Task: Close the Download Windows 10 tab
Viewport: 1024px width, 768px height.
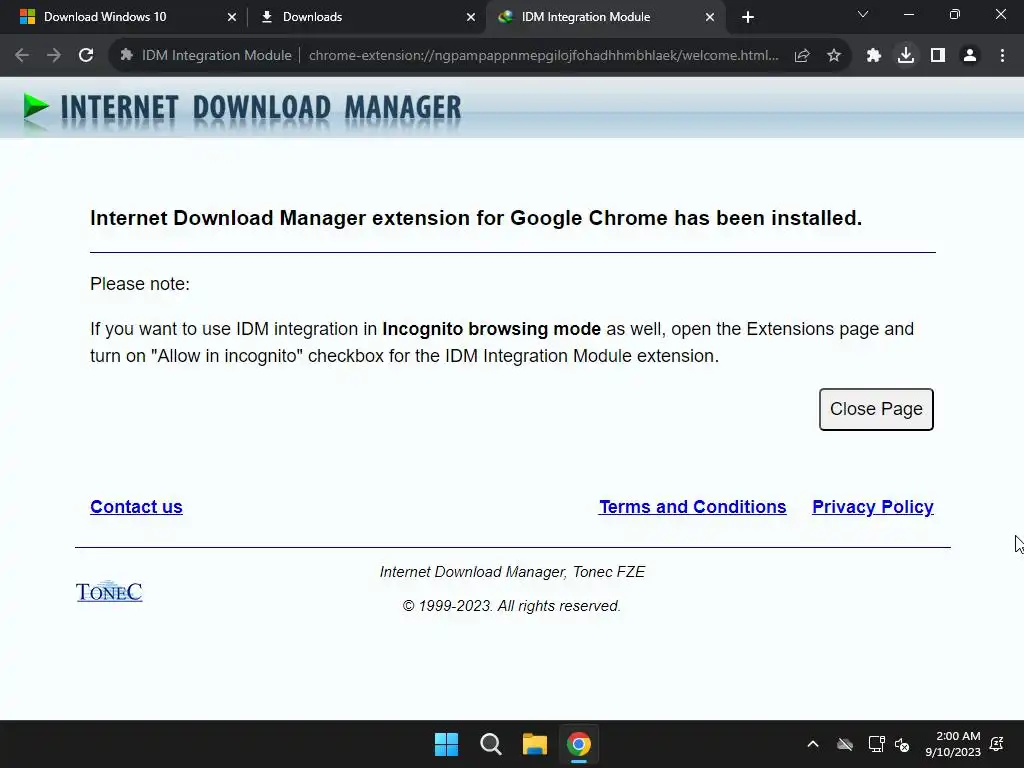Action: tap(232, 18)
